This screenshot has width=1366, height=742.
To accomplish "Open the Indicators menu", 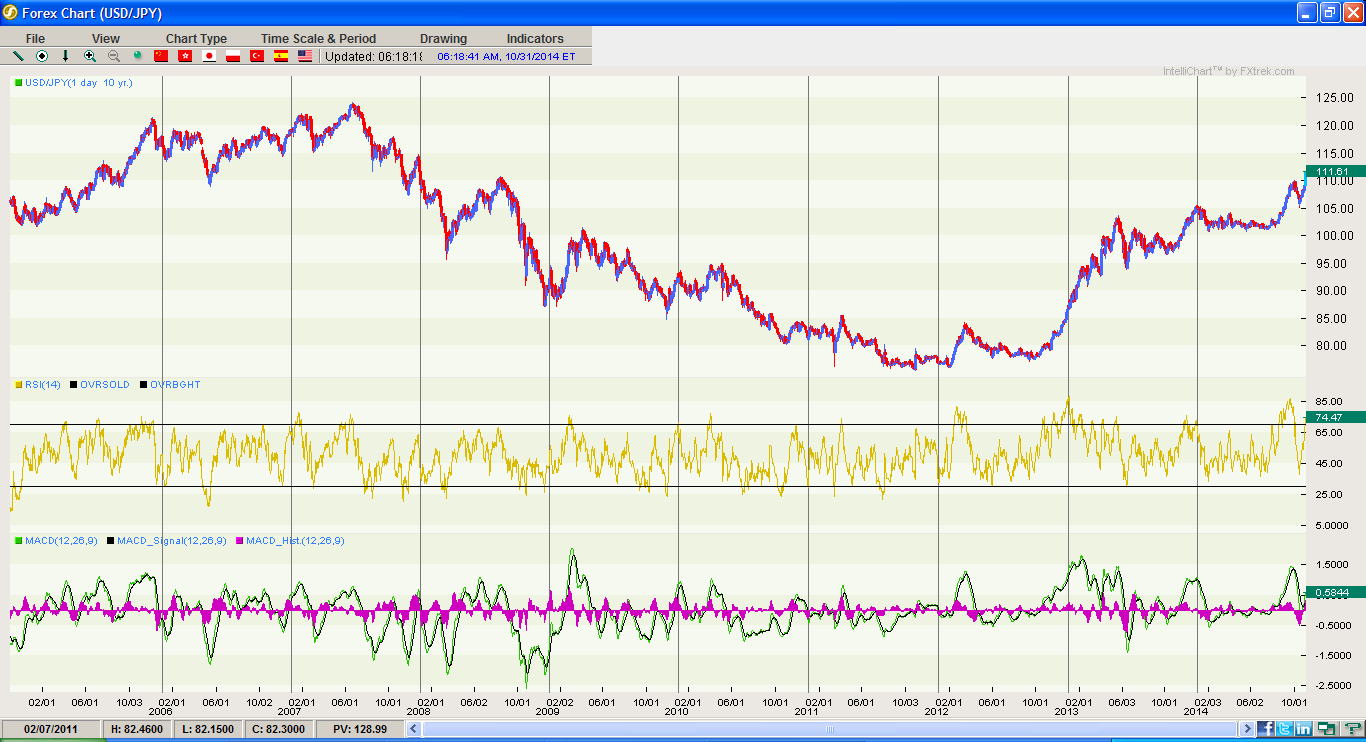I will (535, 39).
